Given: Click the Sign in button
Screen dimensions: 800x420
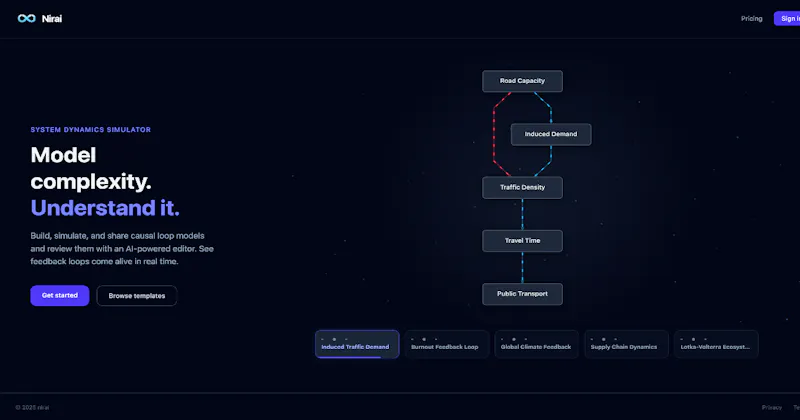Looking at the screenshot, I should pos(787,18).
